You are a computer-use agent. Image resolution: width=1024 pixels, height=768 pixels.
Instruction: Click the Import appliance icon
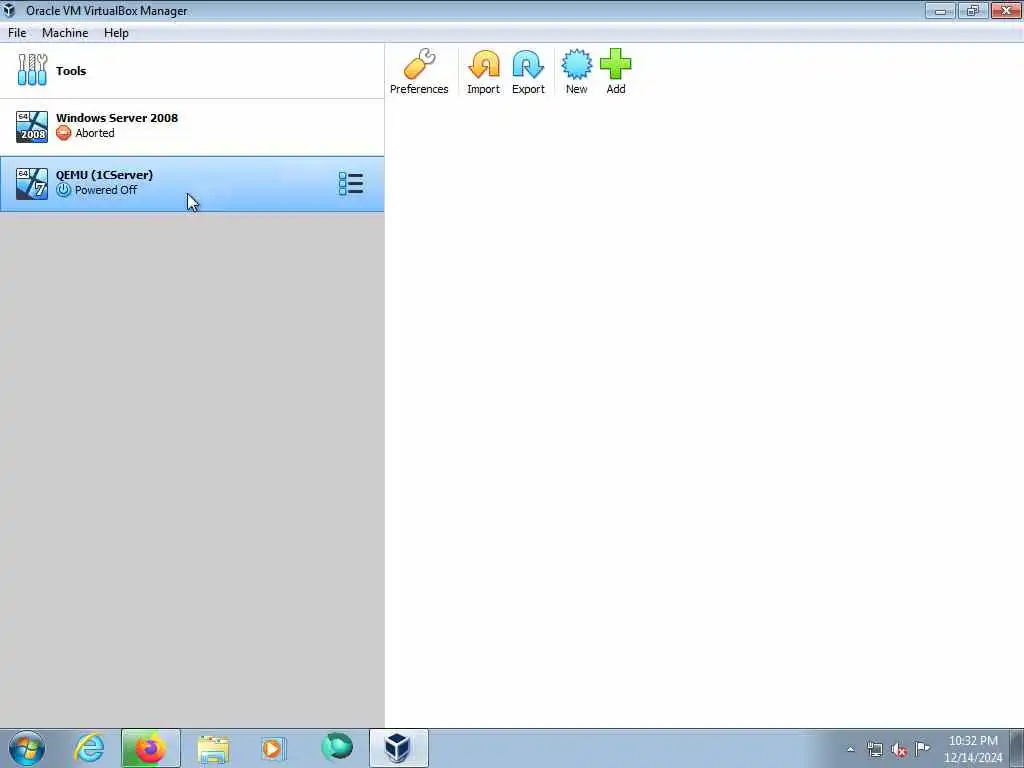(483, 71)
